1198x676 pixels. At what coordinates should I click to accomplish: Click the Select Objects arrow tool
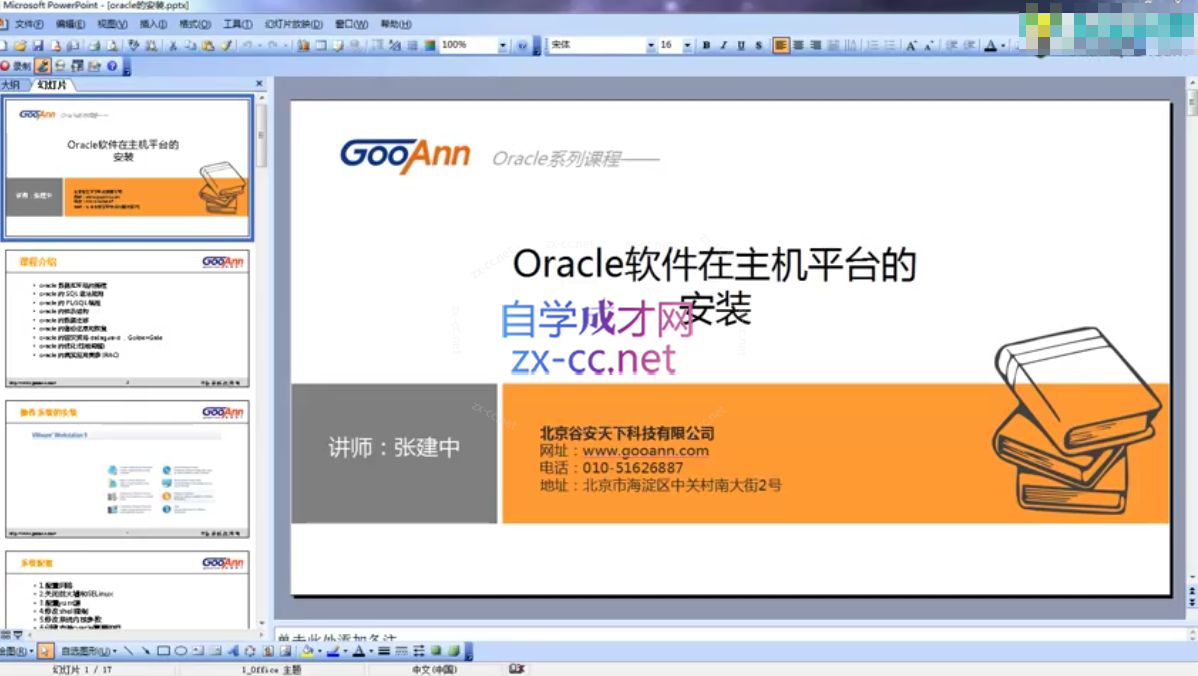pyautogui.click(x=45, y=651)
